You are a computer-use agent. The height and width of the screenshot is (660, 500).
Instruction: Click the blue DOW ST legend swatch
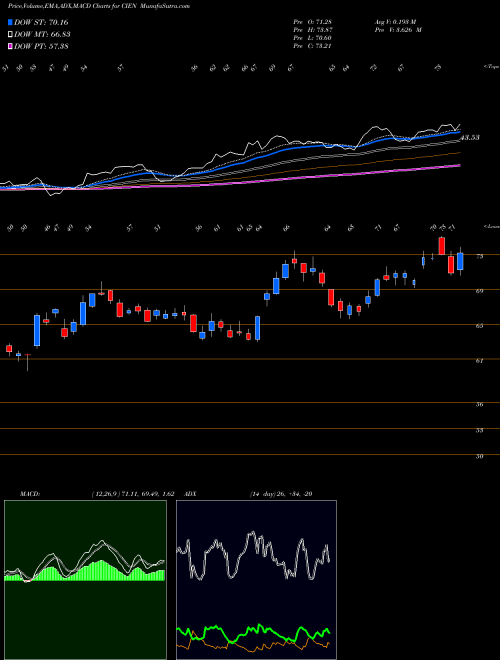pos(11,22)
